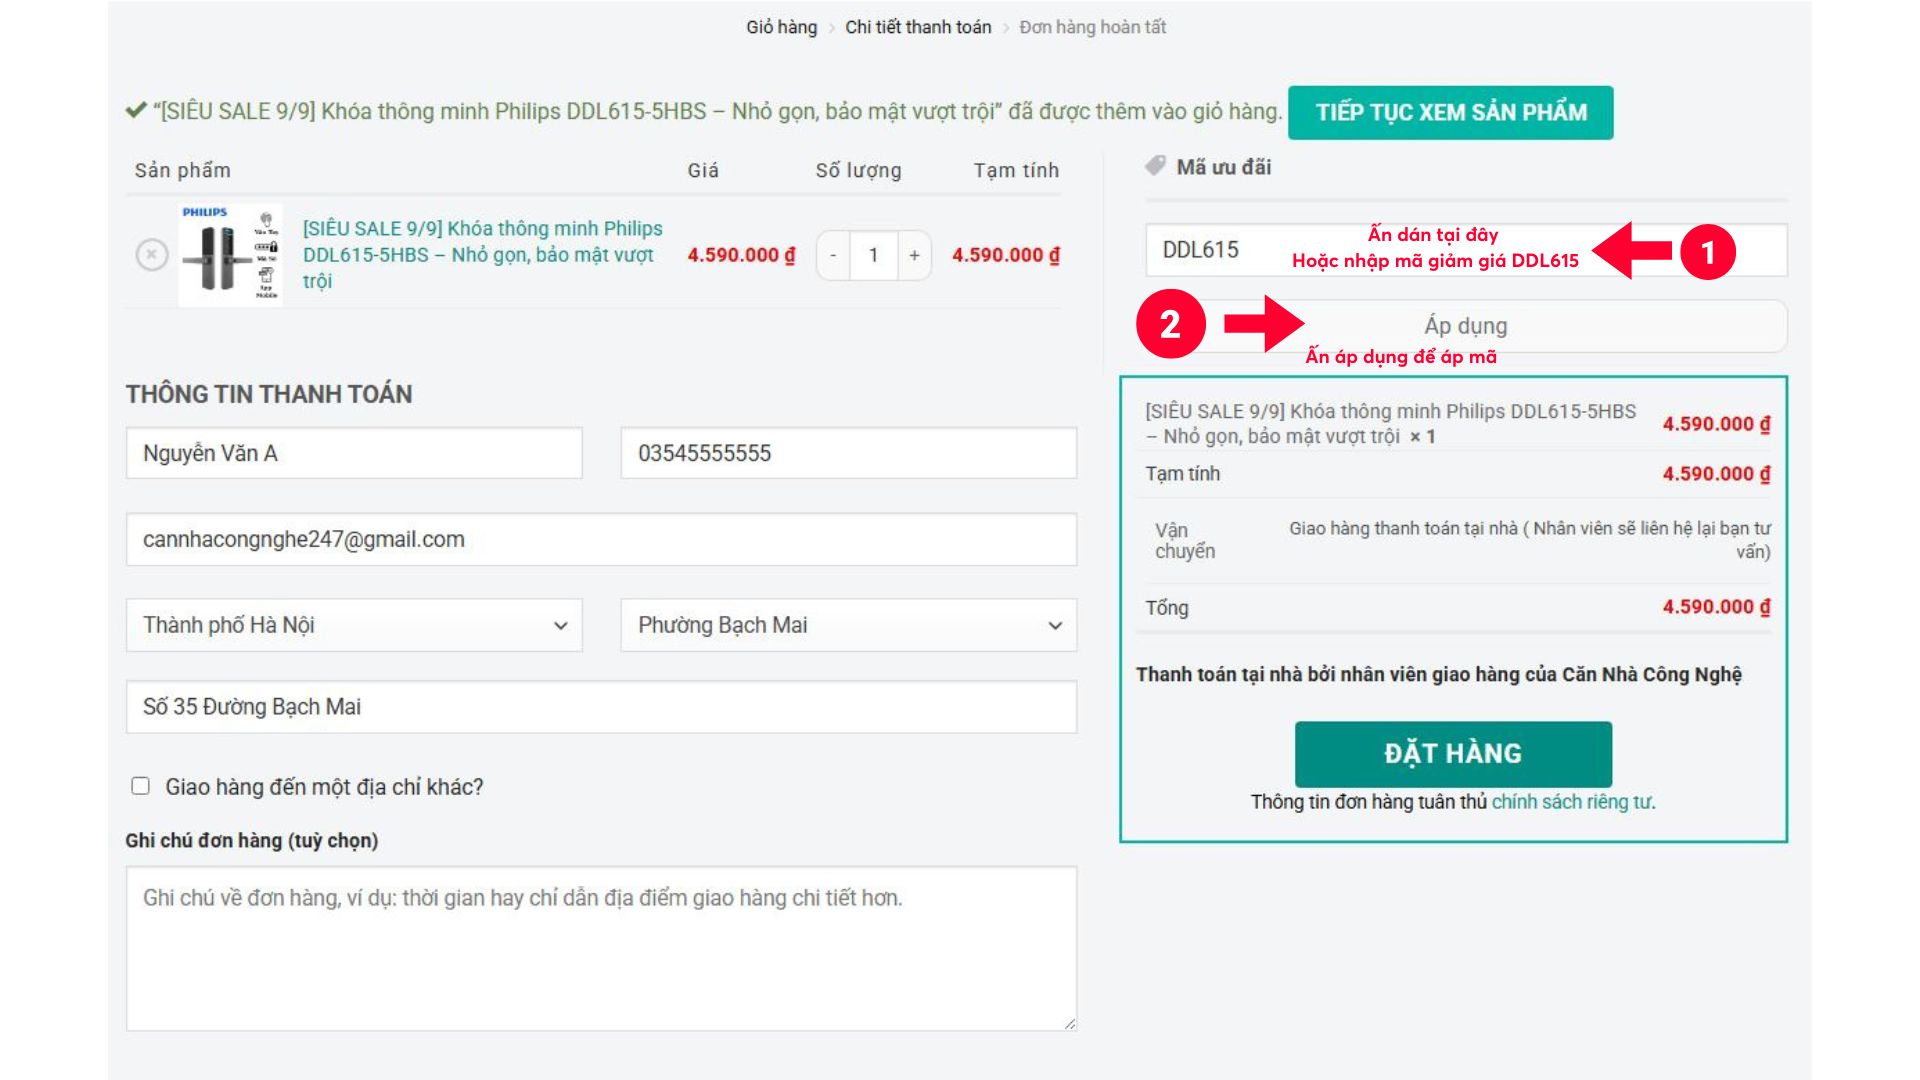This screenshot has height=1080, width=1920.
Task: Click the coupon code field containing DDL615
Action: (x=1466, y=250)
